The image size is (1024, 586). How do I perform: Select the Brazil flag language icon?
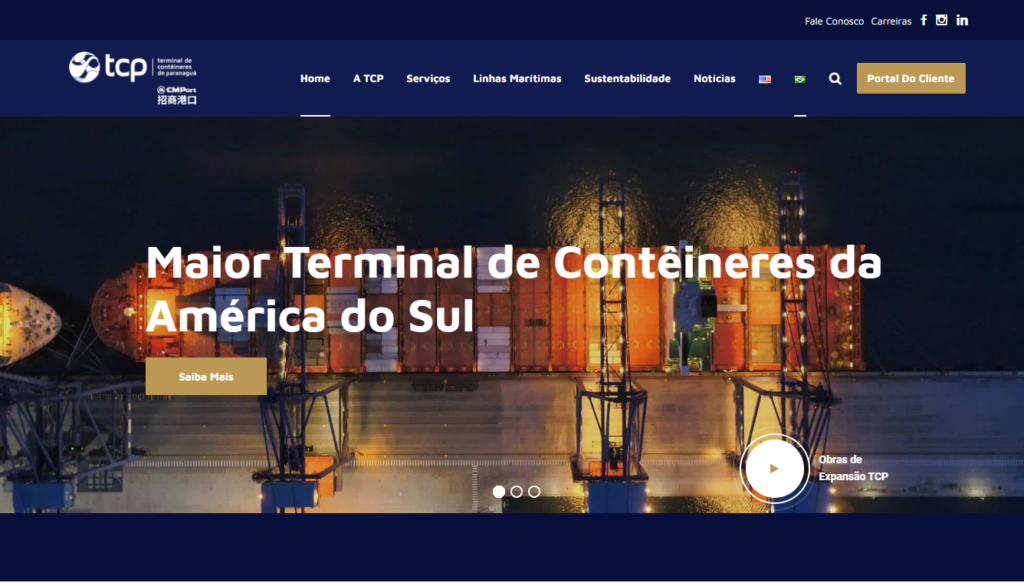point(800,79)
